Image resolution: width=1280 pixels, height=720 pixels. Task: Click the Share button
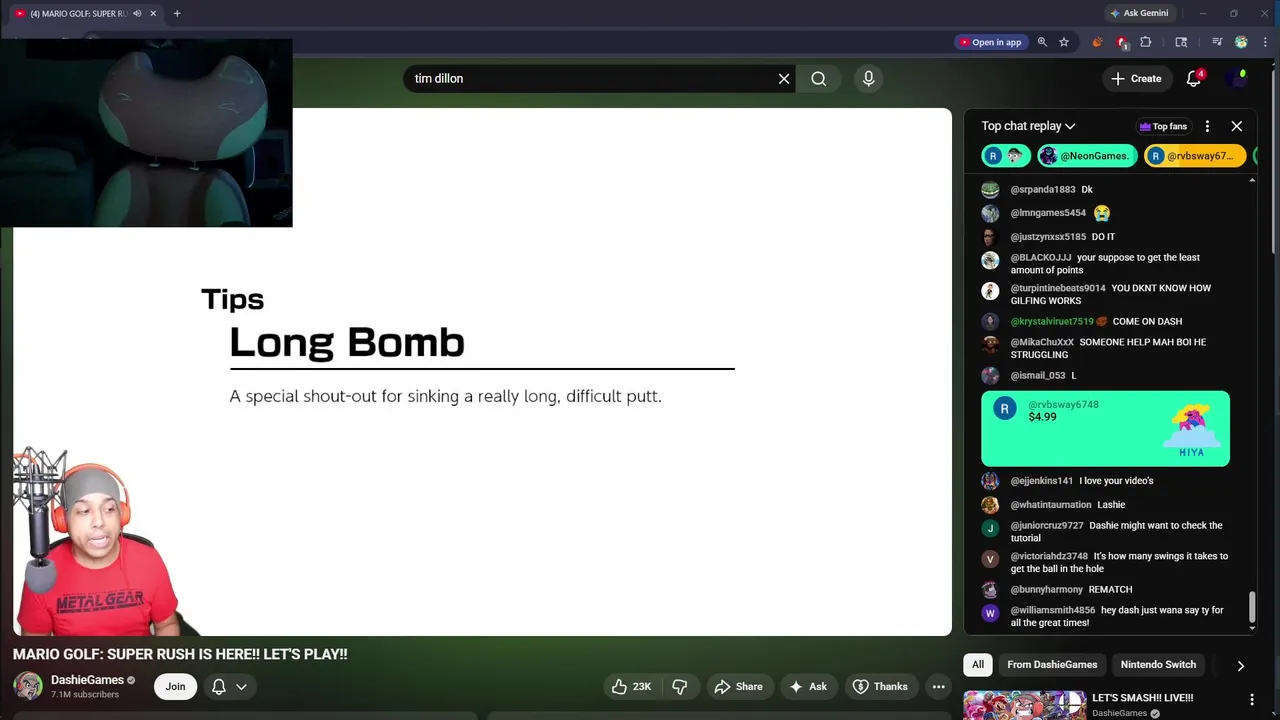(737, 686)
